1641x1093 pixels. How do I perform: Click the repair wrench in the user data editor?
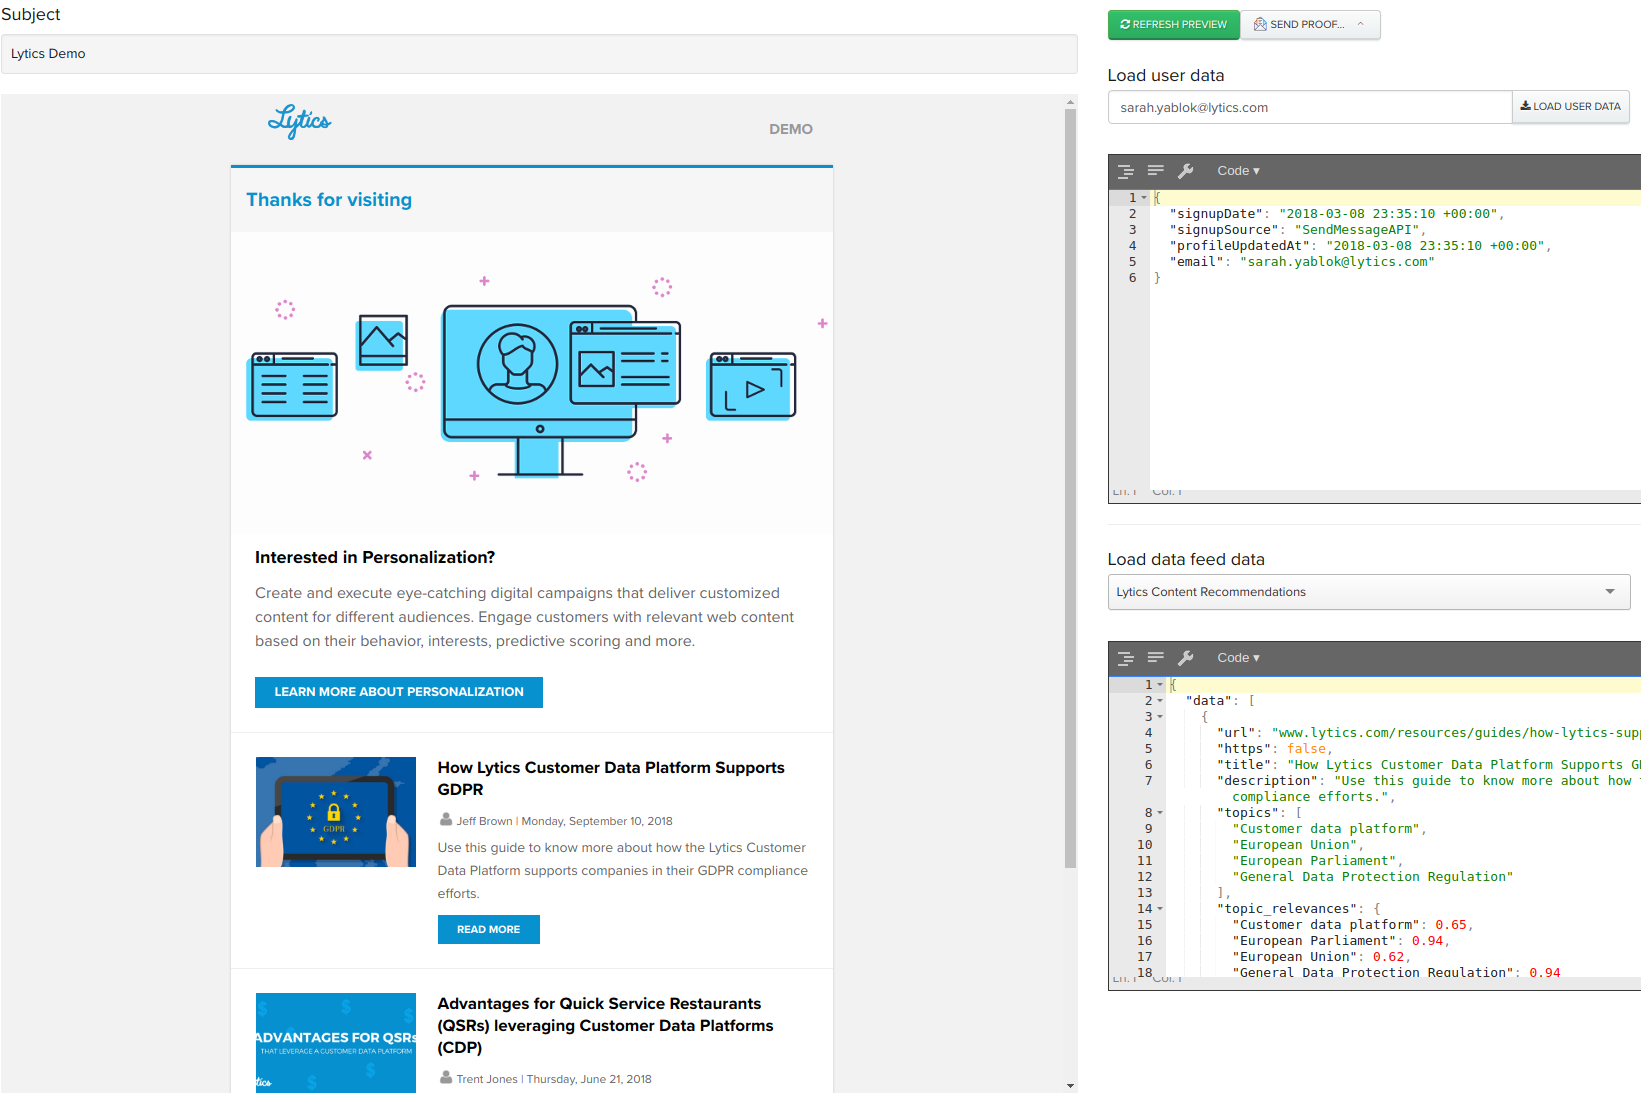1186,171
